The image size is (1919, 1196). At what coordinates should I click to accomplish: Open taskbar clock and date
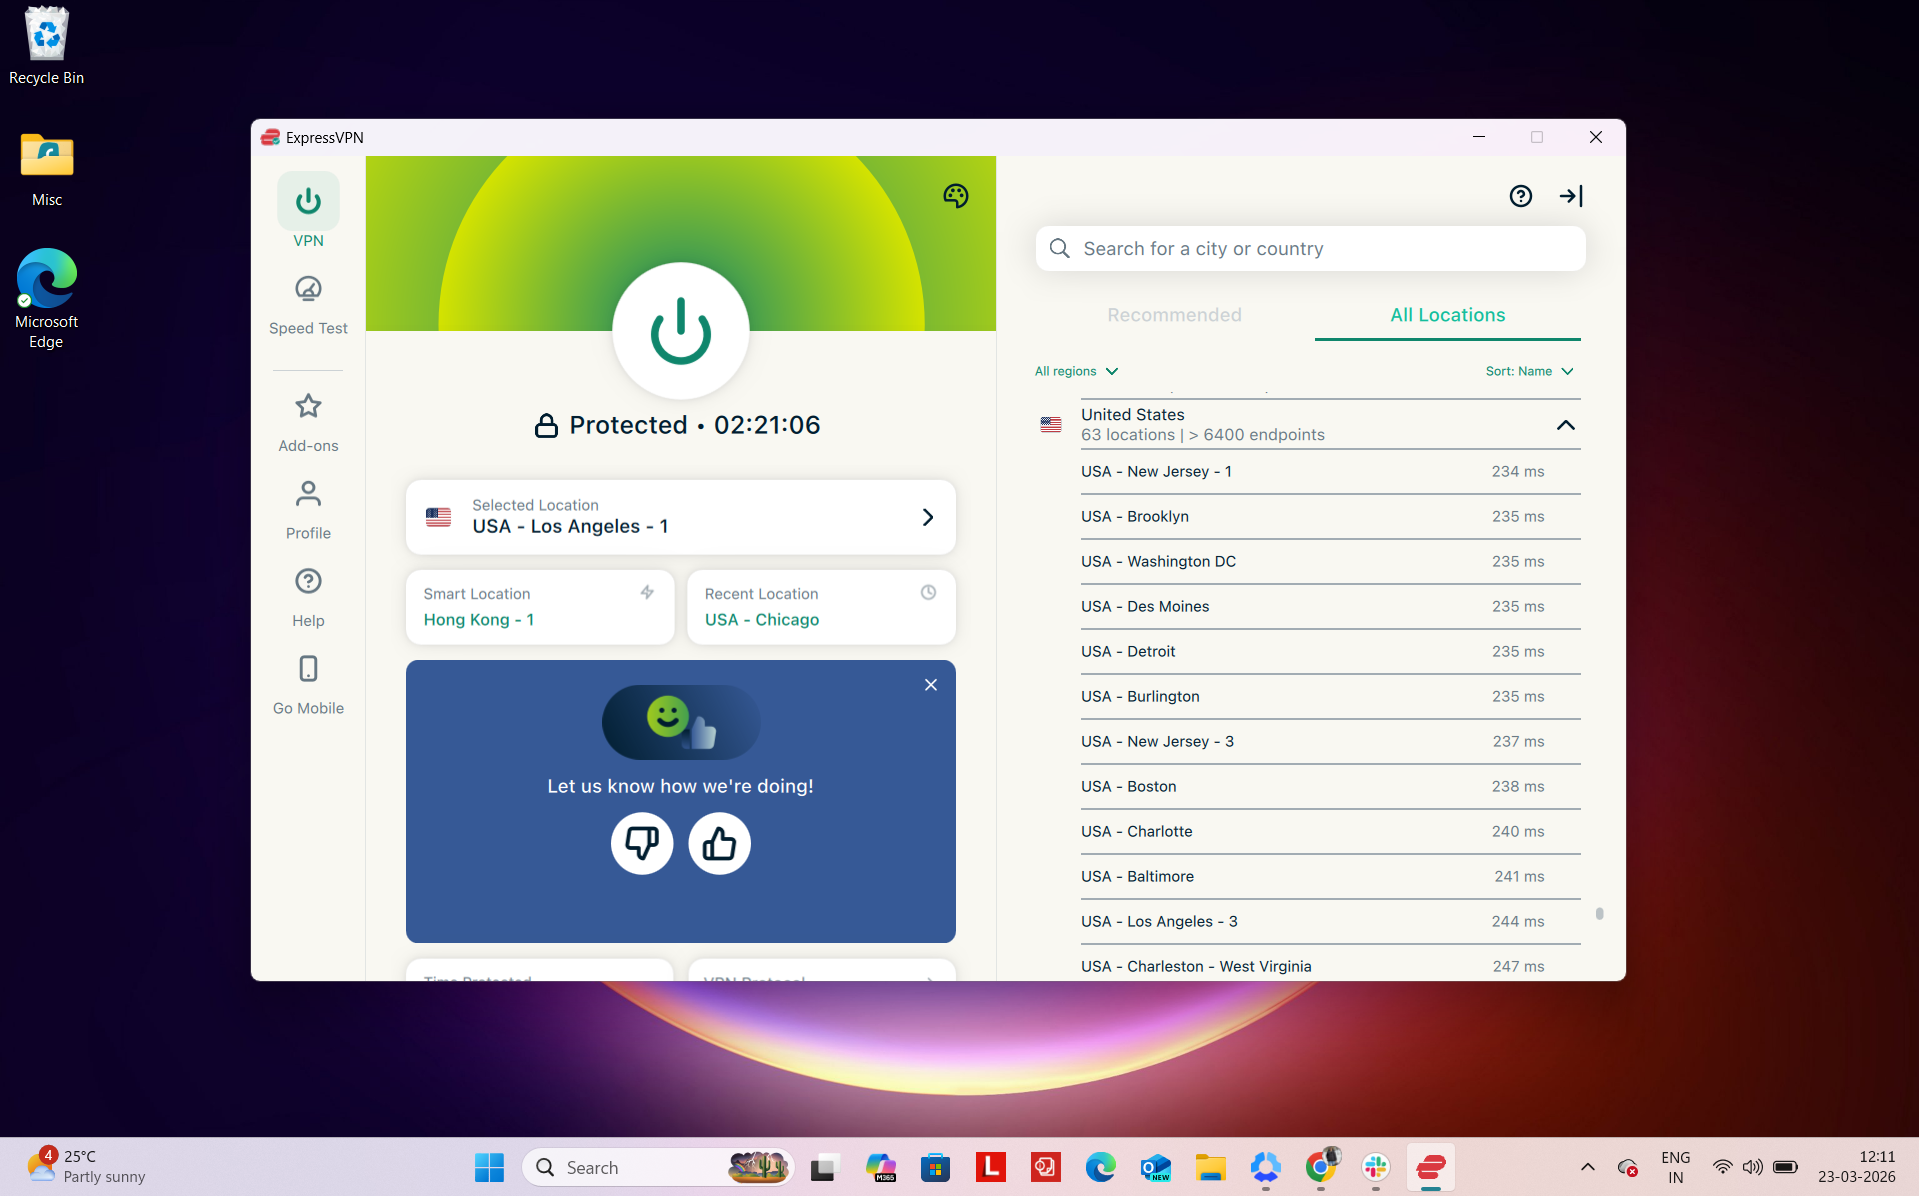(1856, 1166)
